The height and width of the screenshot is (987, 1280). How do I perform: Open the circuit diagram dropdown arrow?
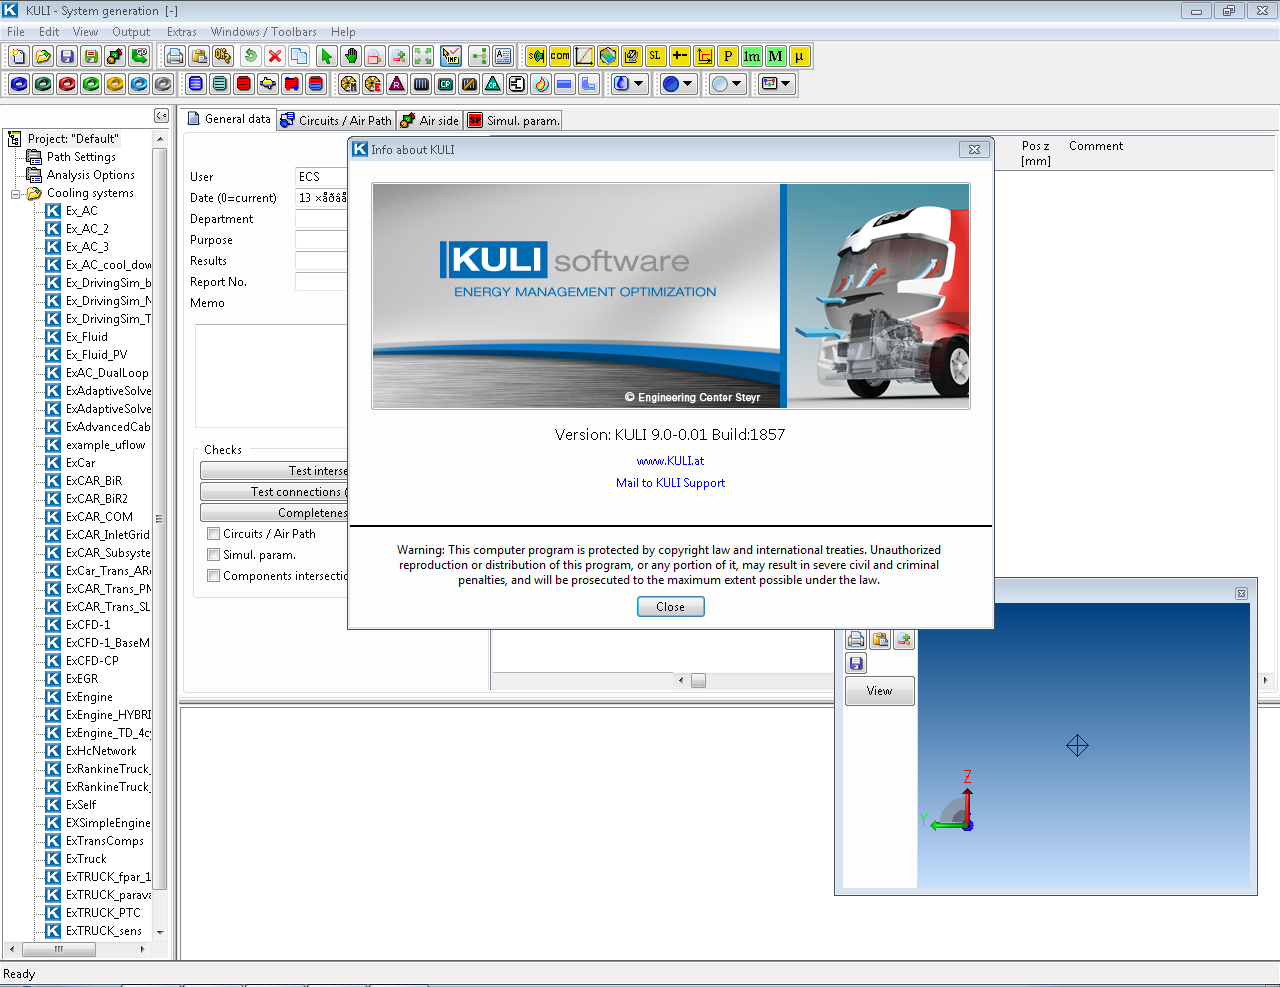click(786, 84)
